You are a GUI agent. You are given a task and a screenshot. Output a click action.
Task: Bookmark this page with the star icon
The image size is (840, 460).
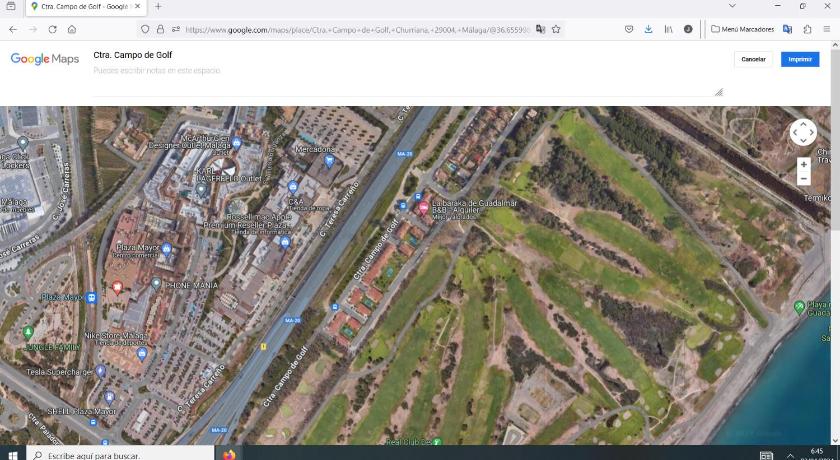(556, 29)
